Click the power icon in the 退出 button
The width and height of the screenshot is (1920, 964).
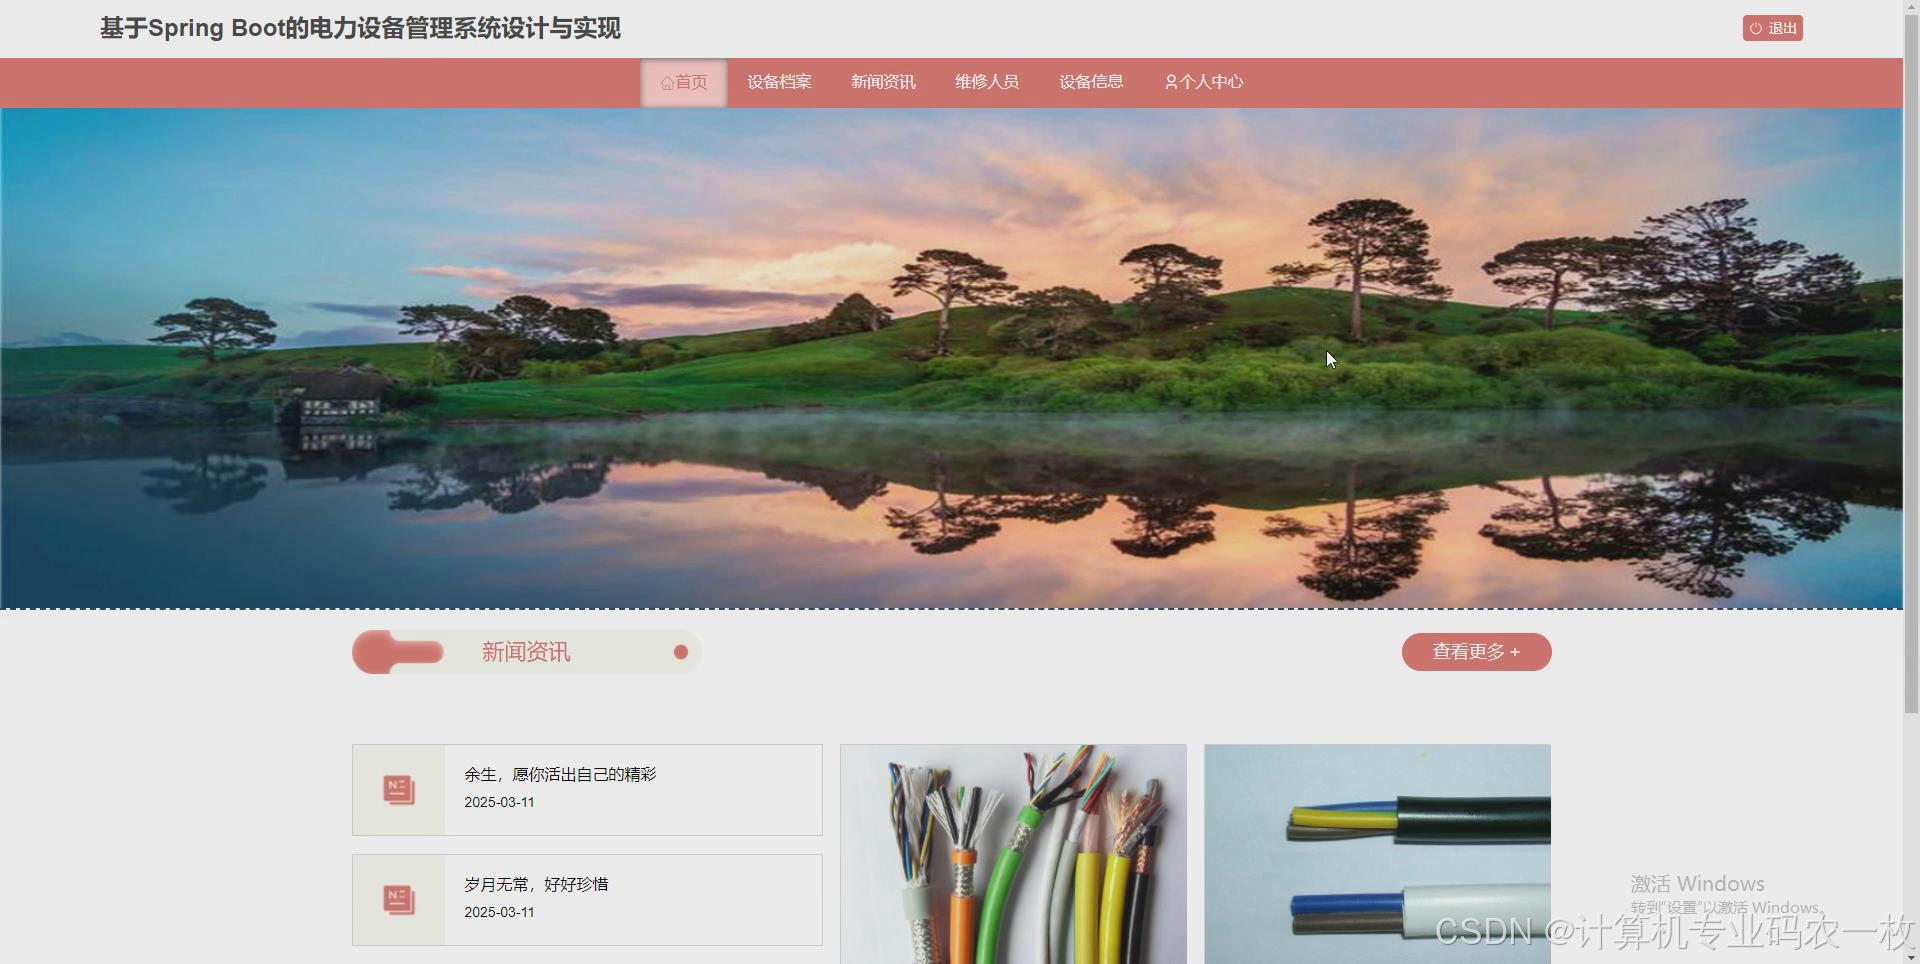(1755, 28)
